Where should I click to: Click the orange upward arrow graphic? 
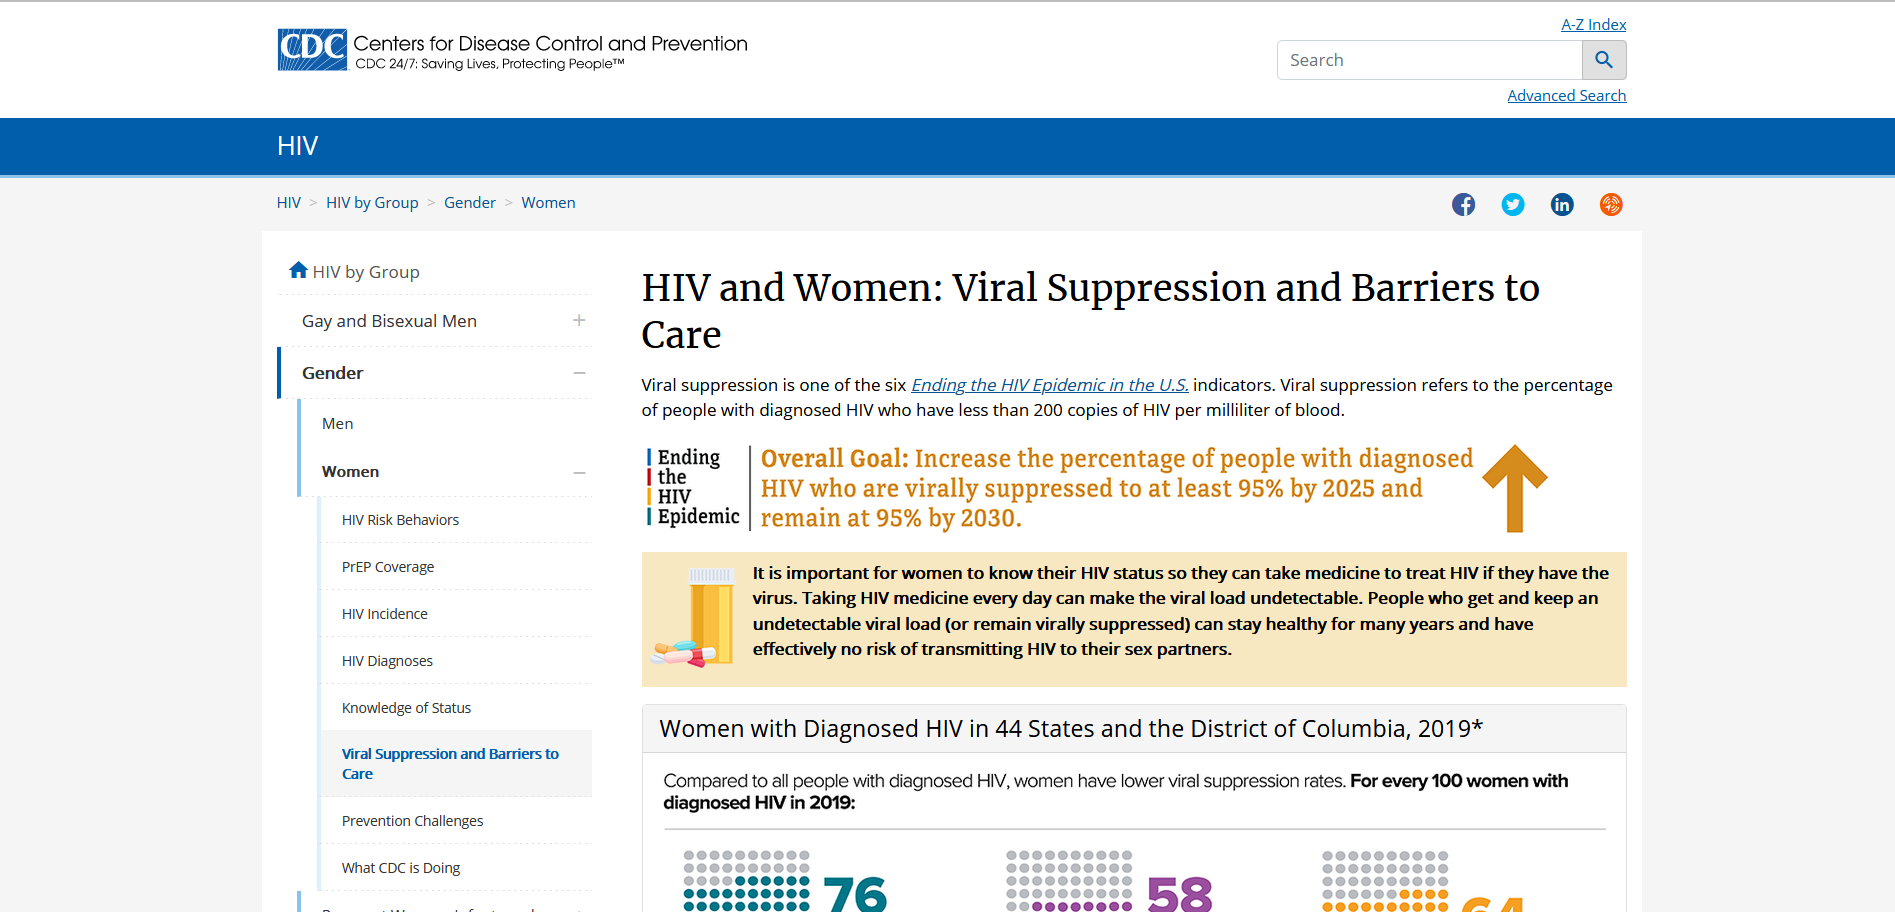[x=1514, y=488]
